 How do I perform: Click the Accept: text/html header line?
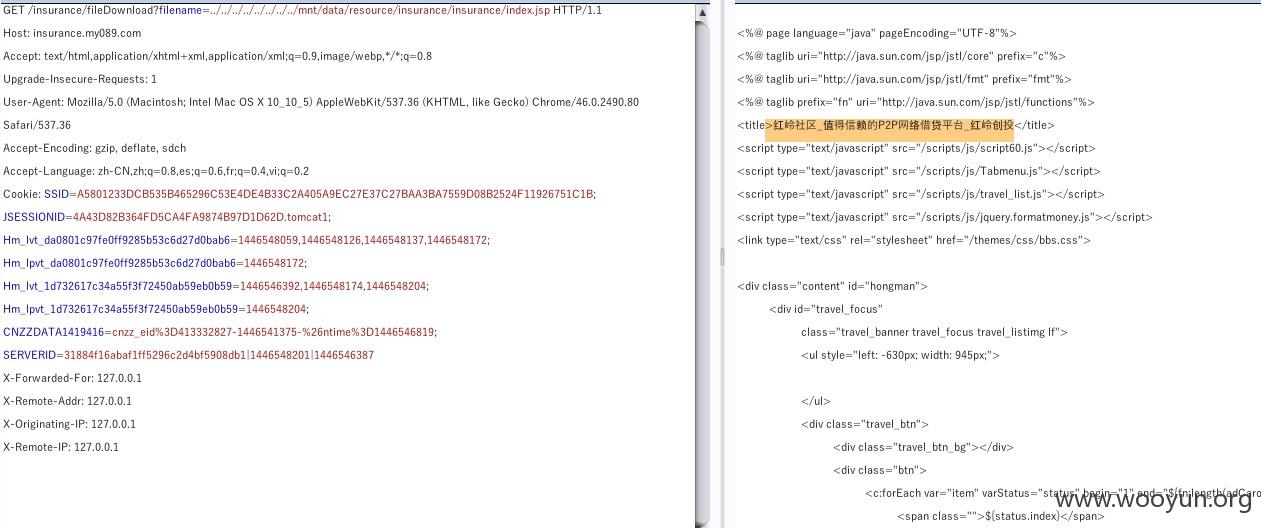pyautogui.click(x=217, y=56)
